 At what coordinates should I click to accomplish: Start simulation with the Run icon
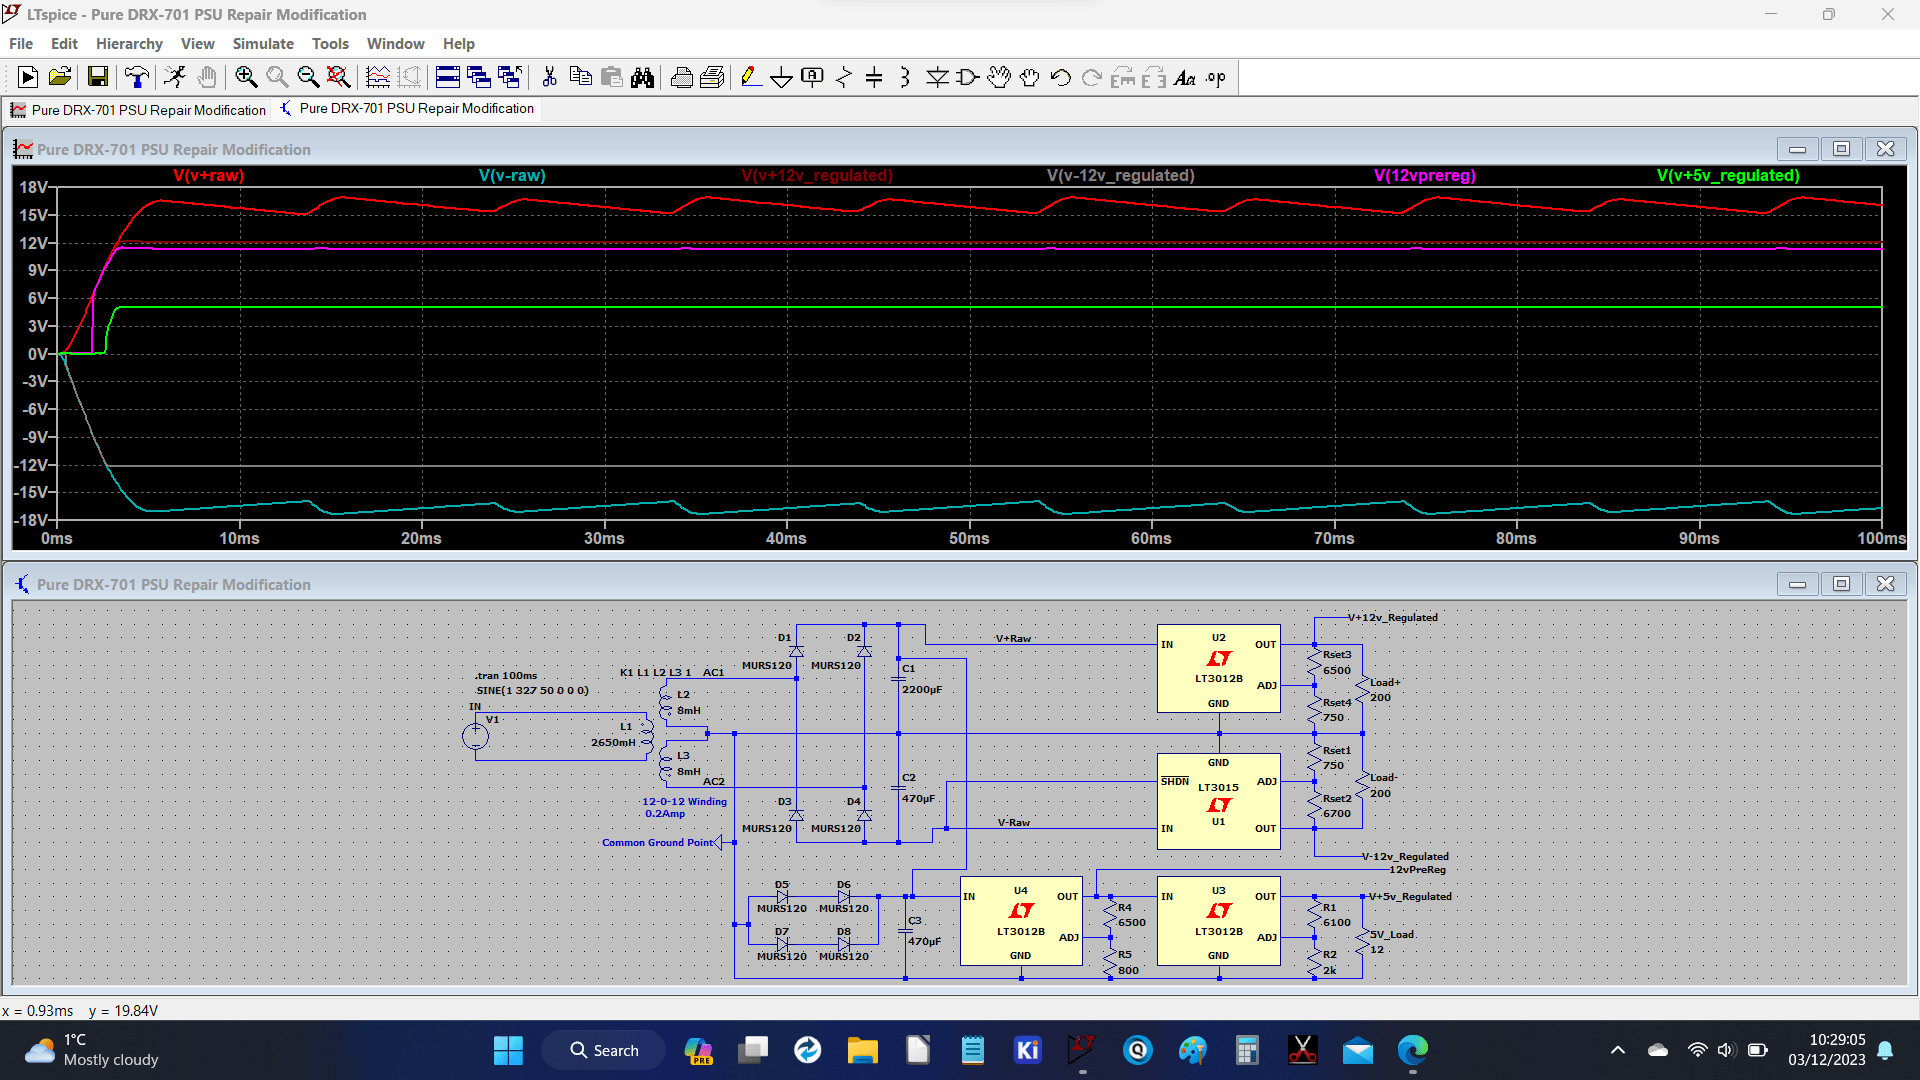pyautogui.click(x=175, y=77)
